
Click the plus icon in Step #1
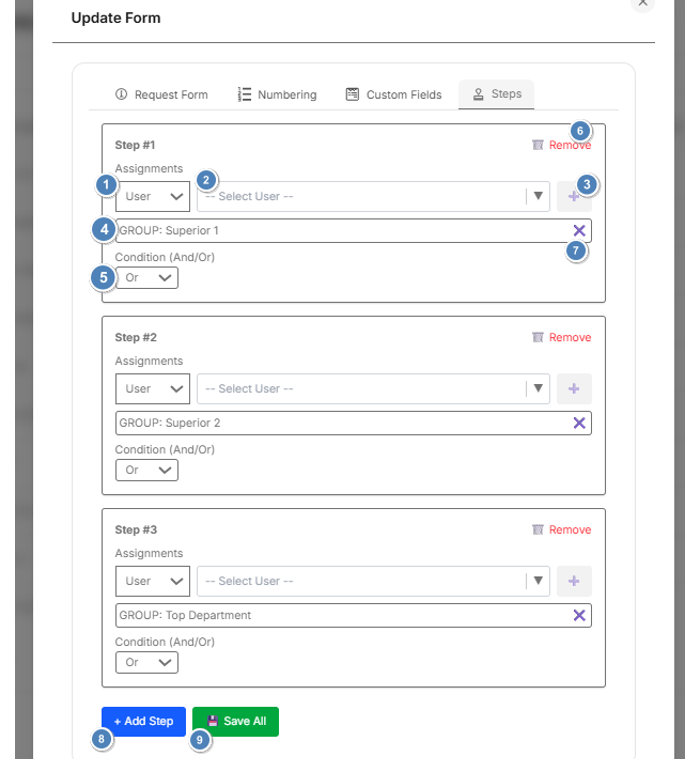pos(574,197)
